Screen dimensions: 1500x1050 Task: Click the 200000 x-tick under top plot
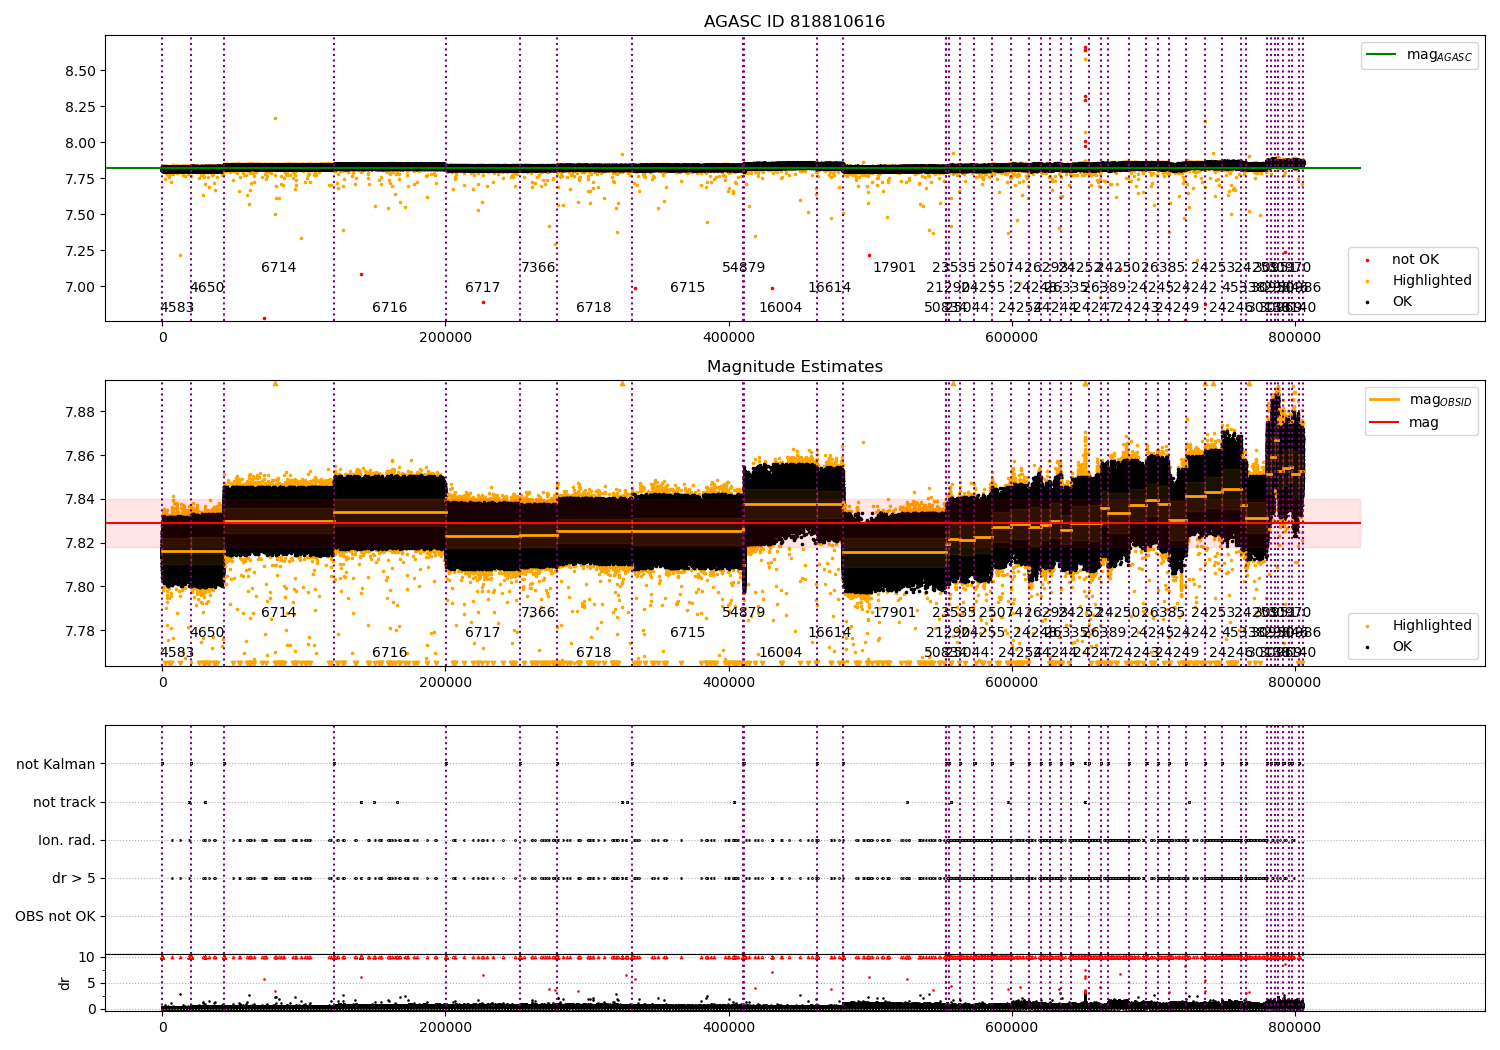click(x=445, y=338)
